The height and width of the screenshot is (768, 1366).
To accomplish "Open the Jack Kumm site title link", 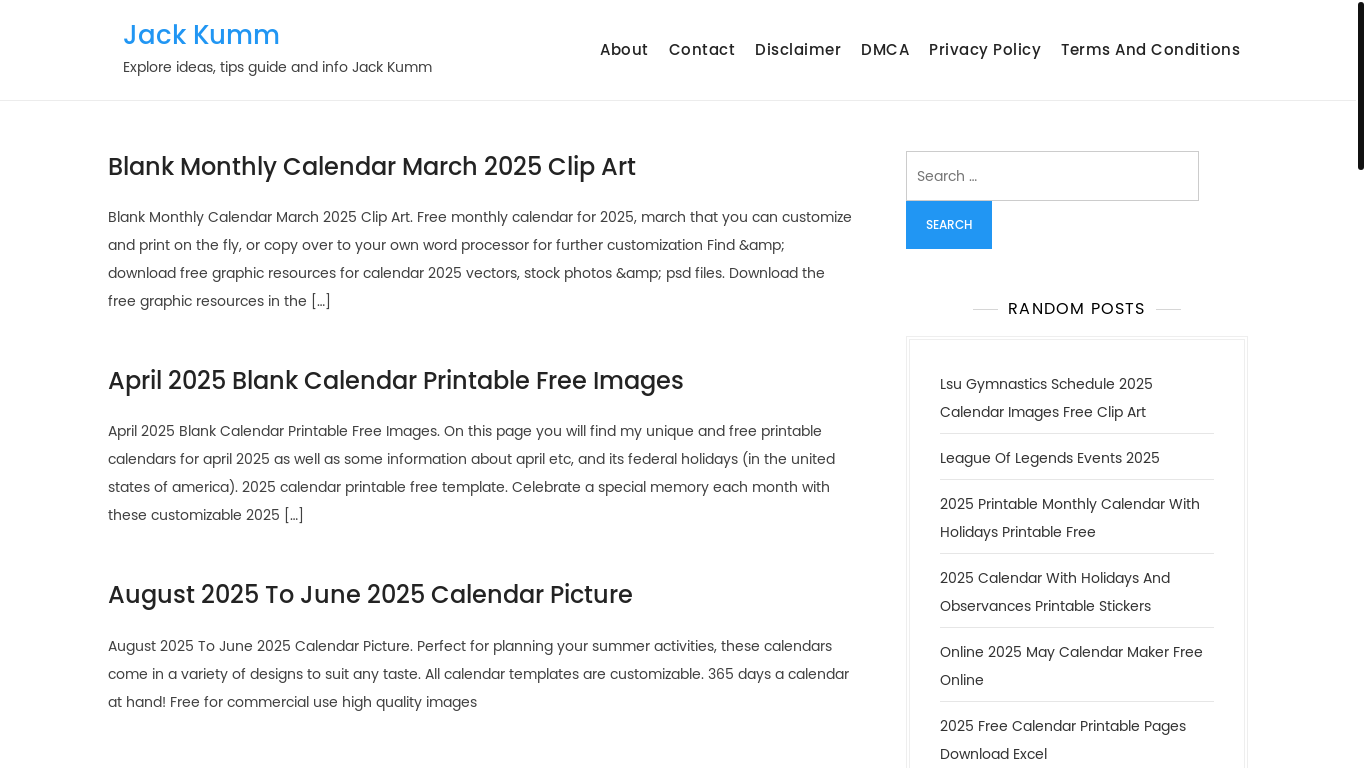I will tap(201, 35).
